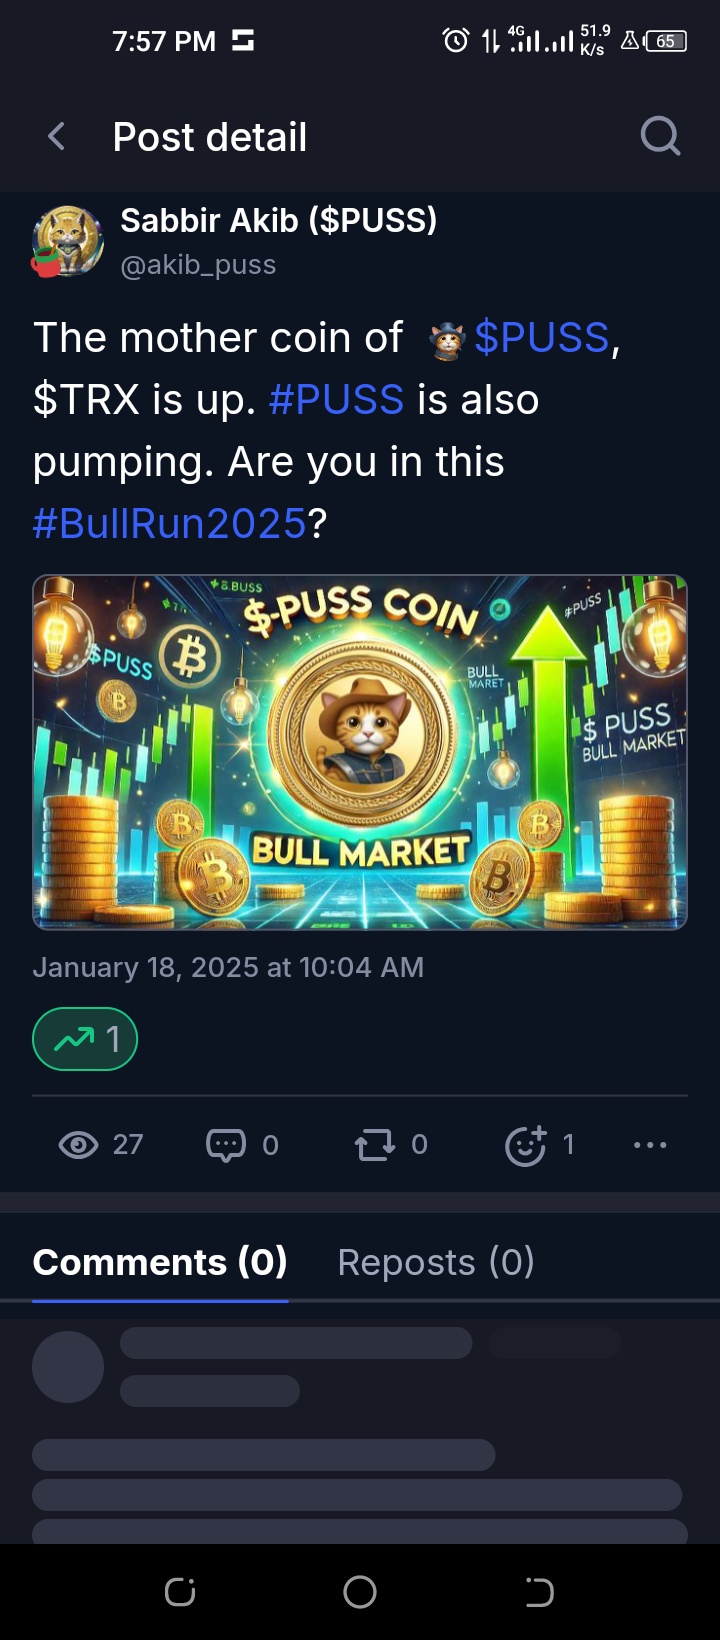Switch to the Reposts (0) tab
Viewport: 720px width, 1640px height.
(436, 1262)
